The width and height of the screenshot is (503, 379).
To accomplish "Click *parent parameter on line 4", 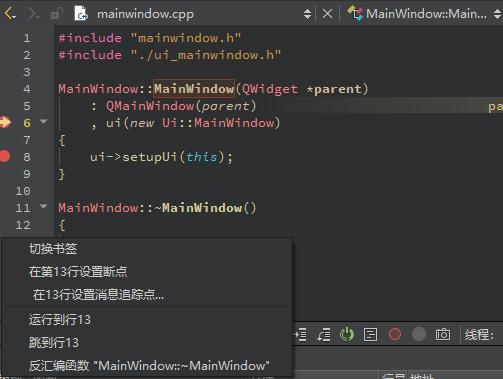I will 333,89.
